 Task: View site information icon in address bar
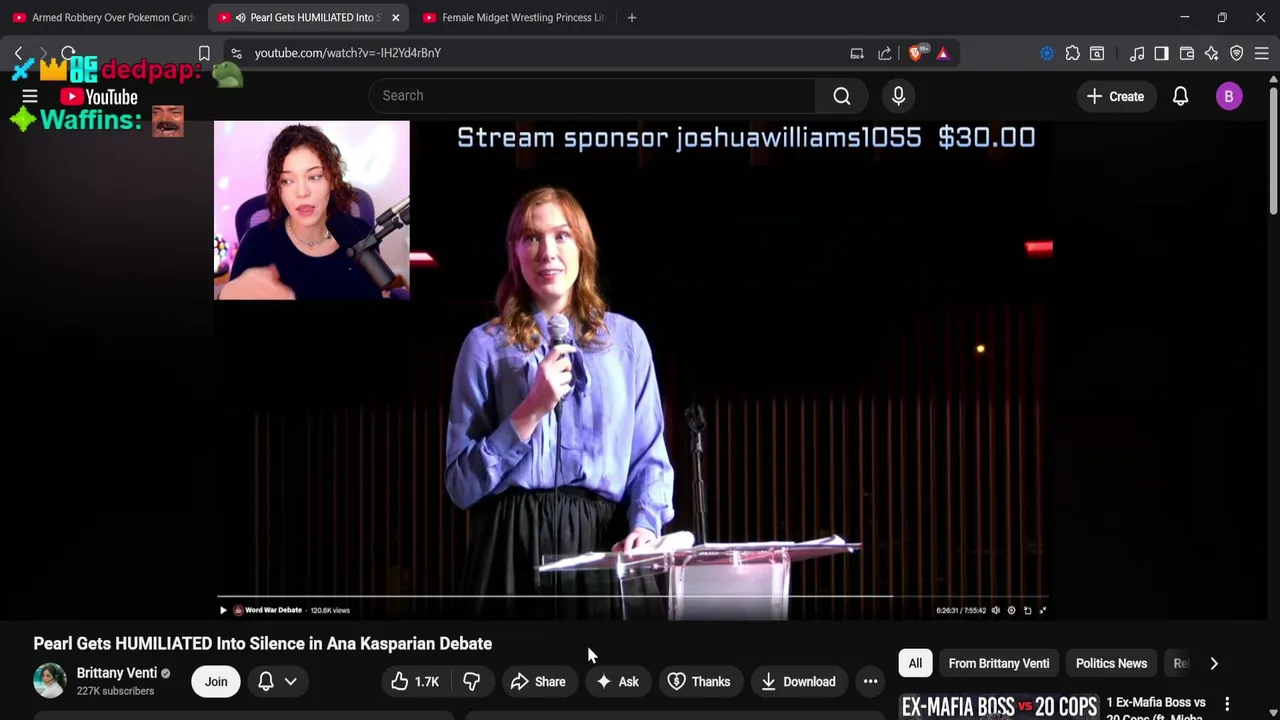coord(235,53)
